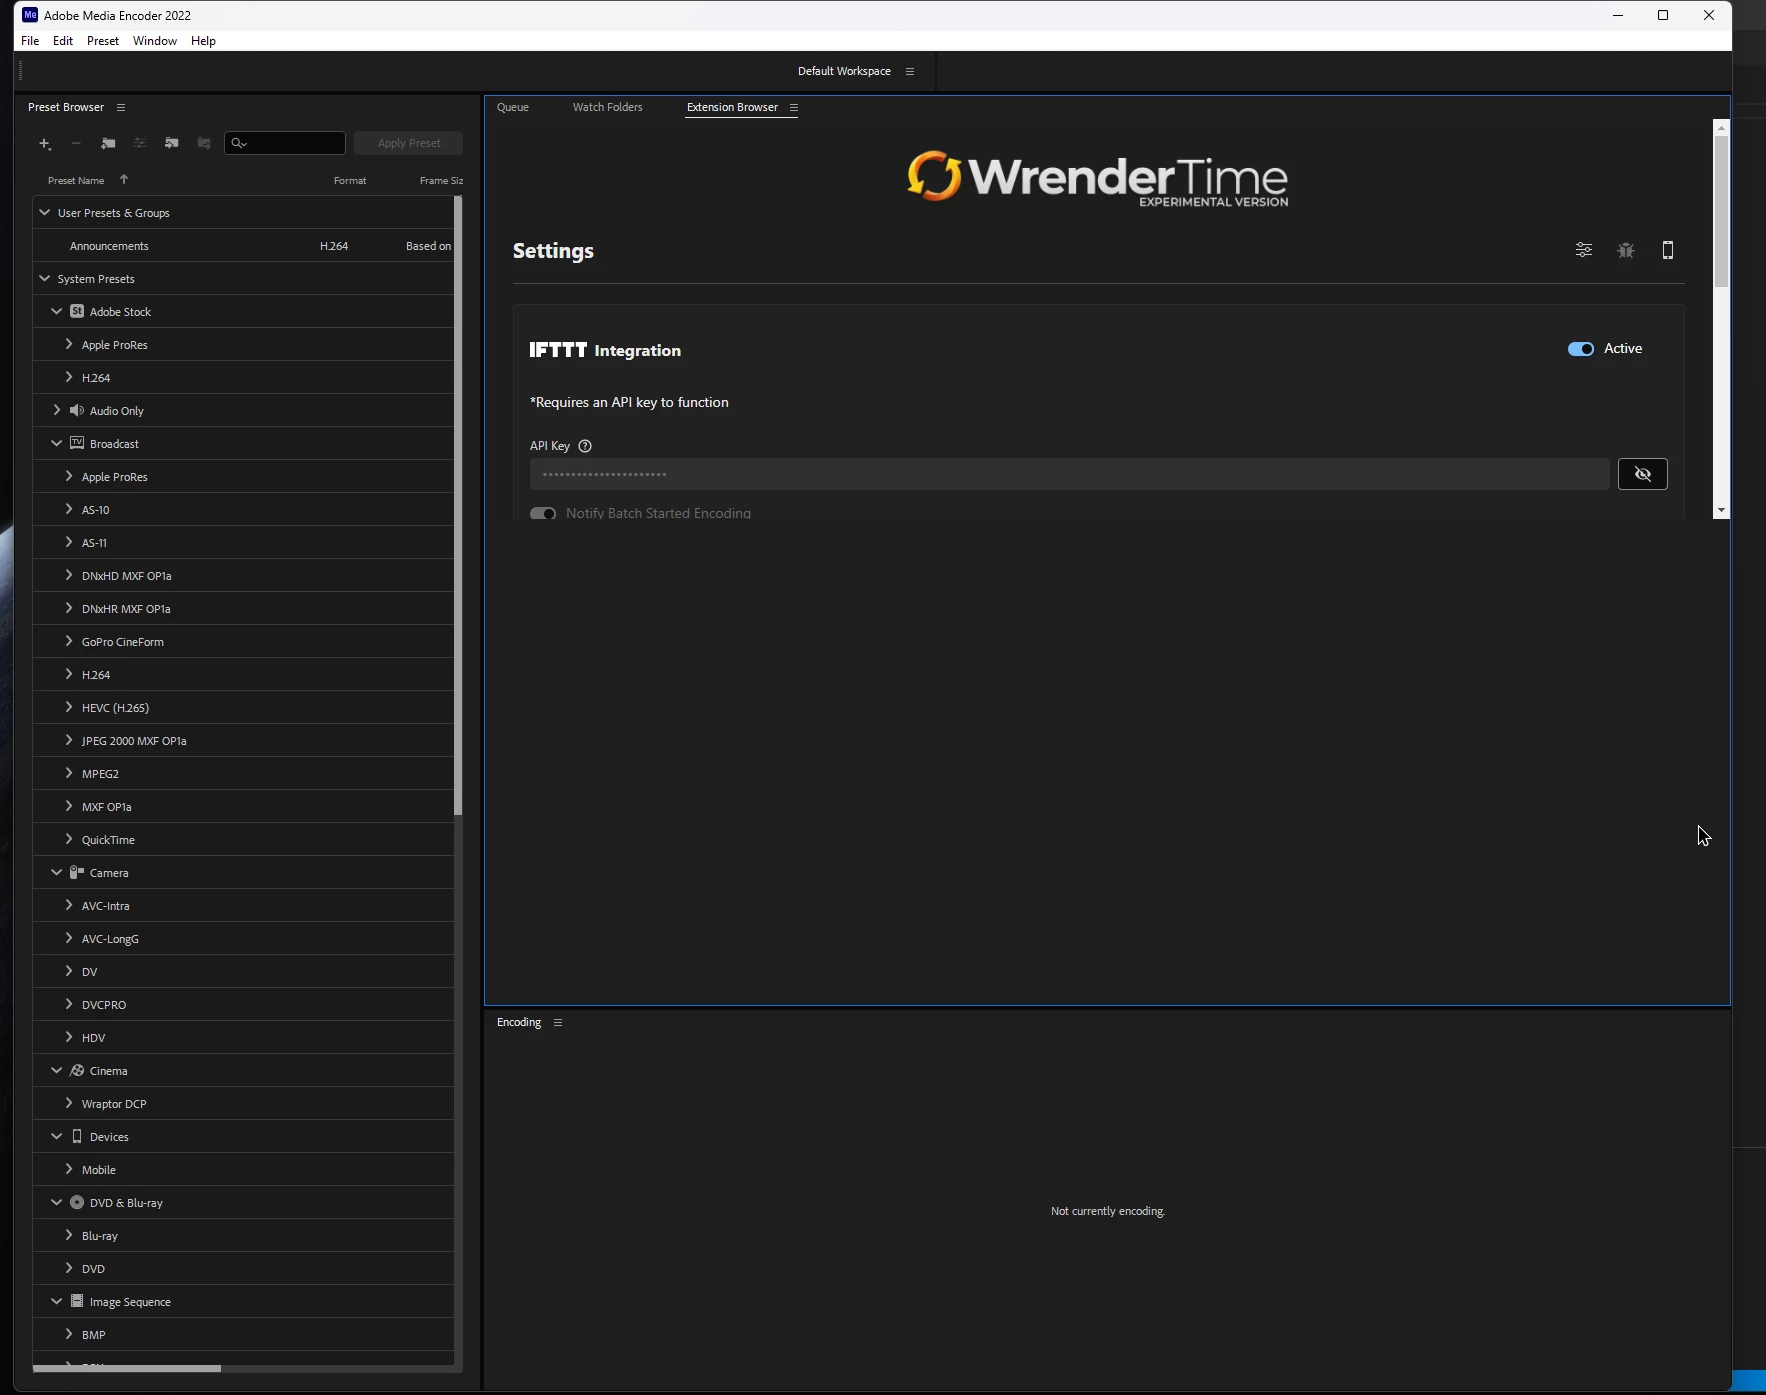Screen dimensions: 1766x1395
Task: Click the API Key help question mark
Action: point(585,446)
